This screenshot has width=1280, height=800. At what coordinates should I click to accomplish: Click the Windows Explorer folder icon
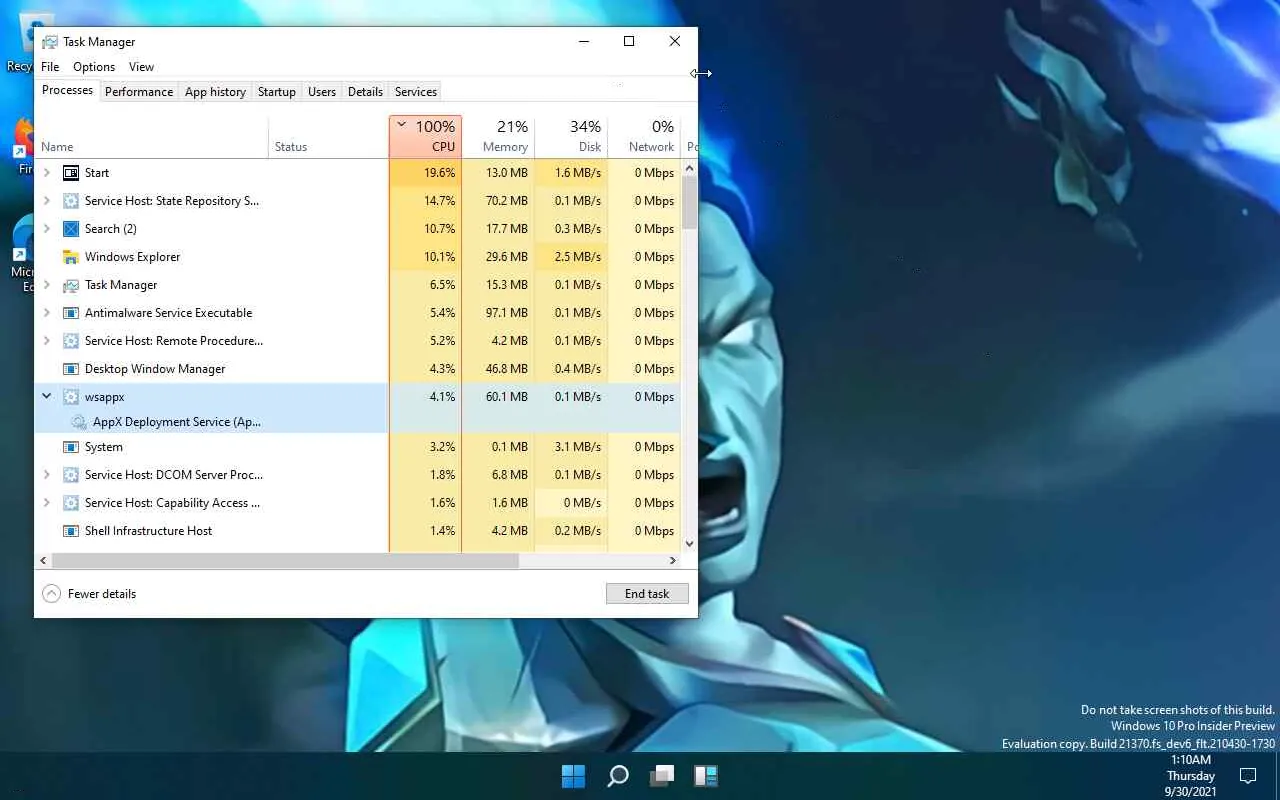[x=71, y=257]
